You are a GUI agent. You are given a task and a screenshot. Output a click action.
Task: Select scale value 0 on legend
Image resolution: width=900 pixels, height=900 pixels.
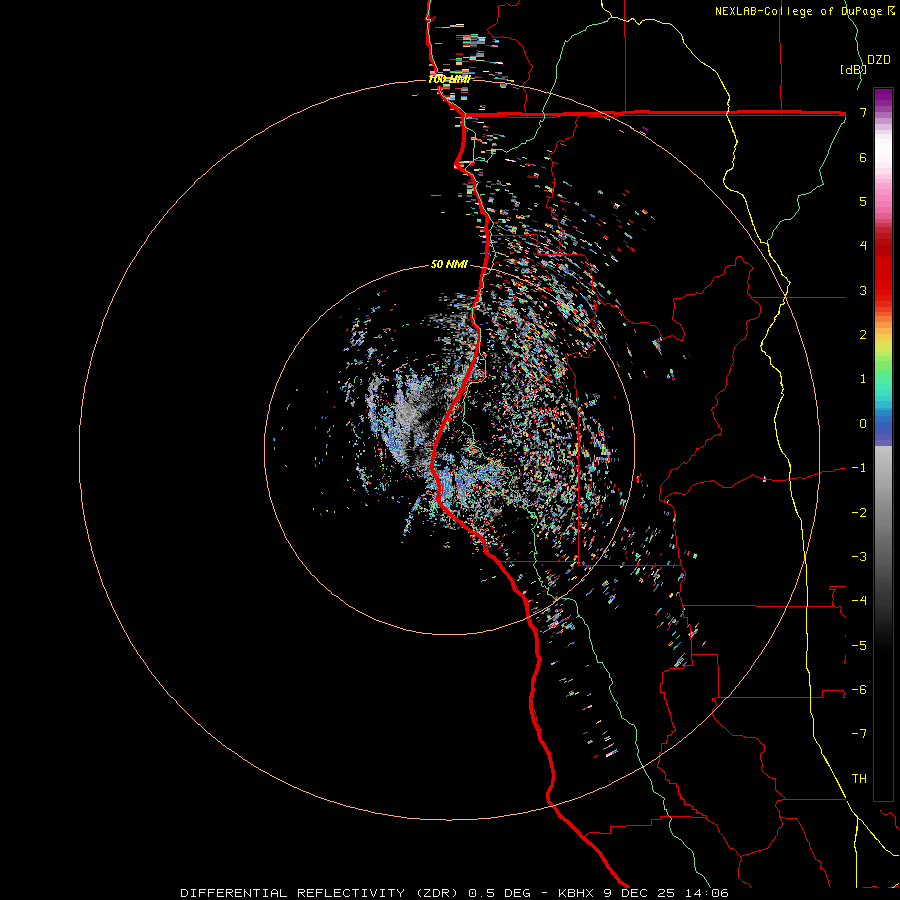click(x=863, y=424)
